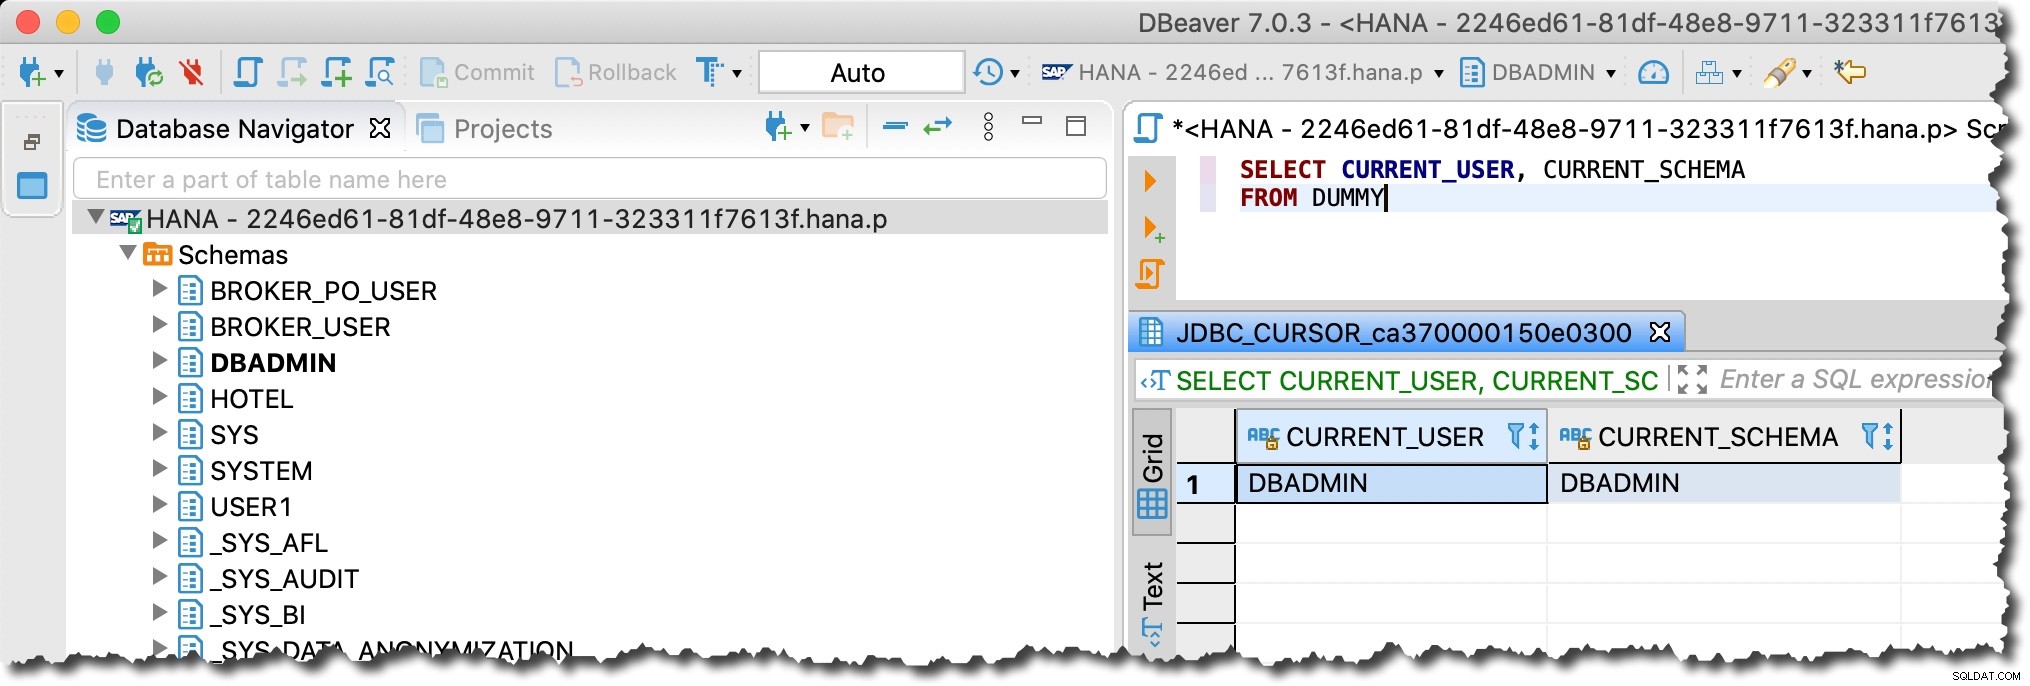Click the Execute SQL Script icon
The height and width of the screenshot is (686, 2030).
click(x=1150, y=273)
